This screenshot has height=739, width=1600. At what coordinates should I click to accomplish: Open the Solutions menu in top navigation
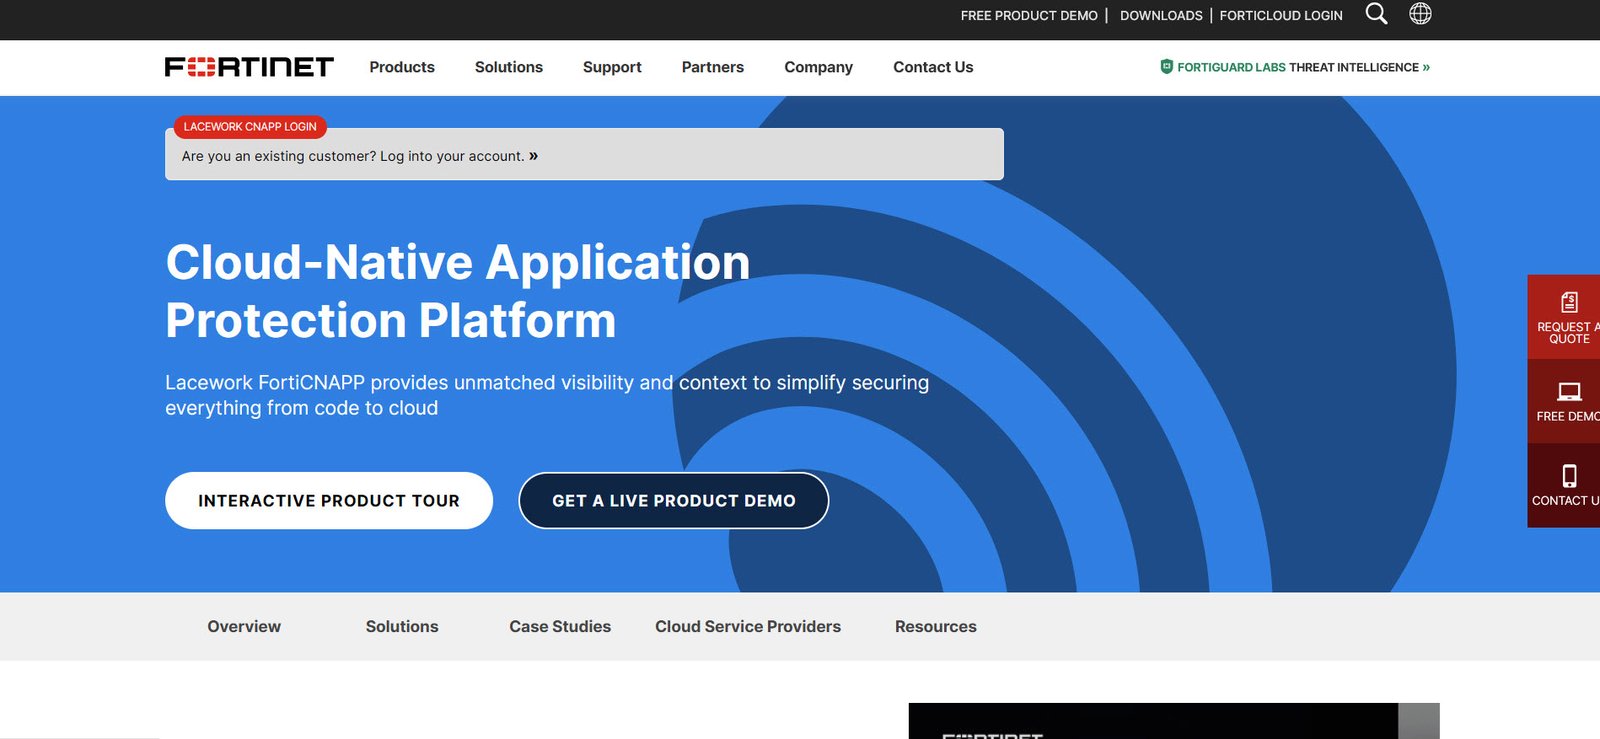click(509, 67)
